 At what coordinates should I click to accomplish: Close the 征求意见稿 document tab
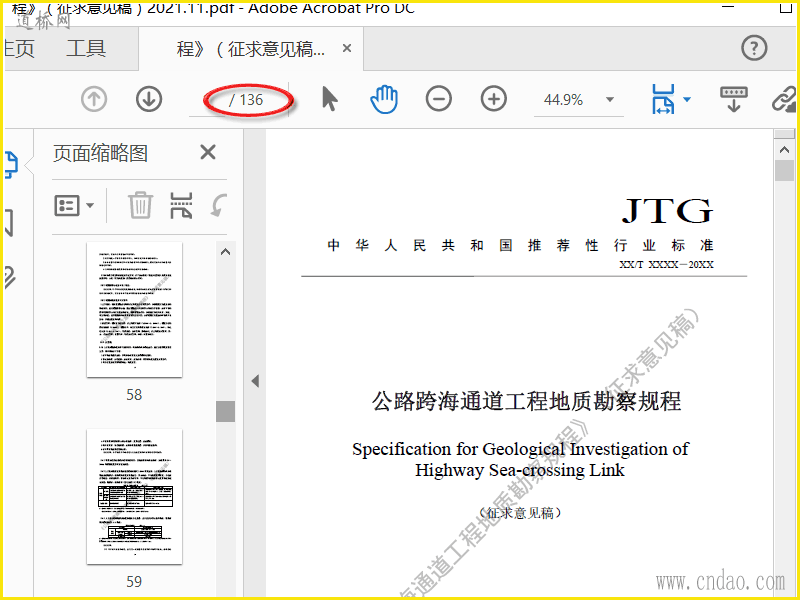pyautogui.click(x=347, y=48)
